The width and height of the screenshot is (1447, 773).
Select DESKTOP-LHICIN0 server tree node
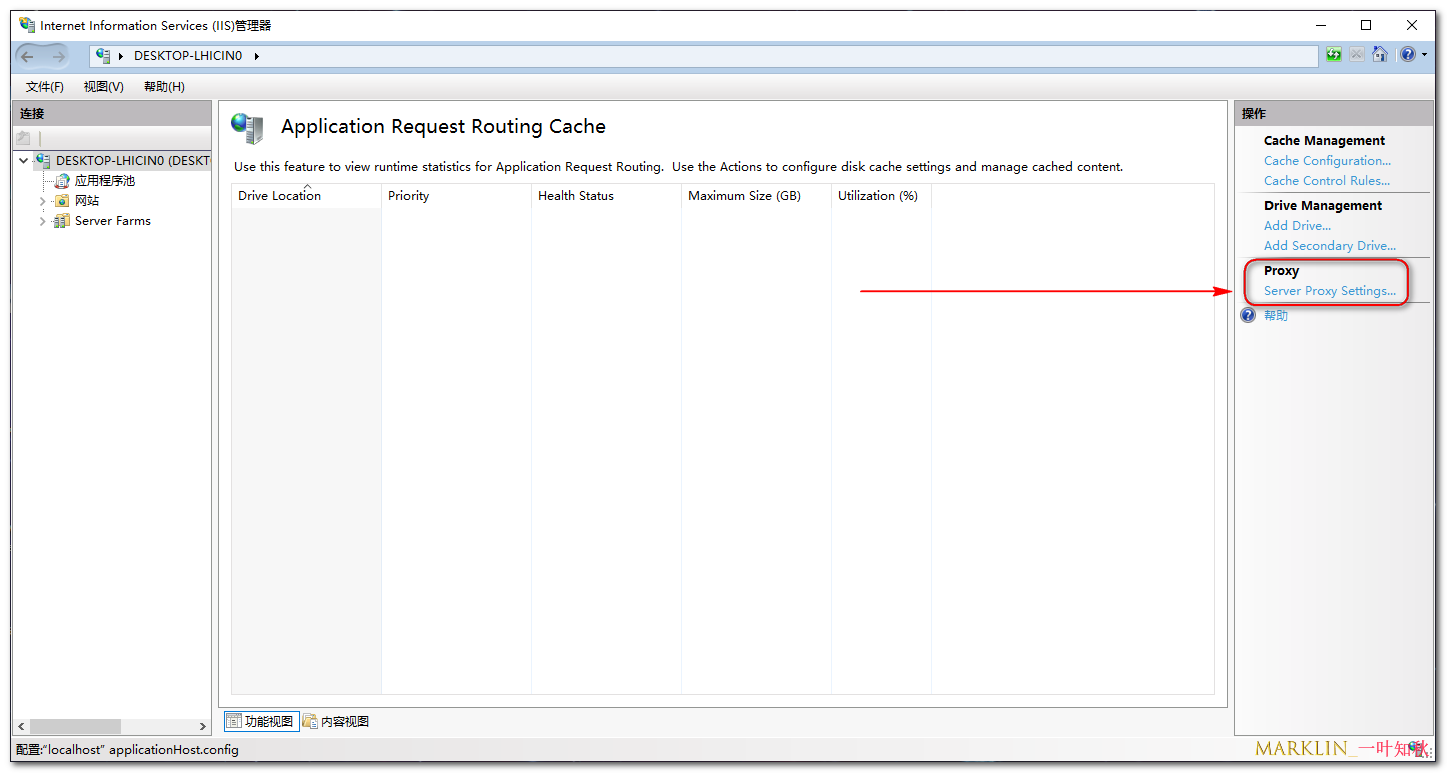[x=133, y=161]
